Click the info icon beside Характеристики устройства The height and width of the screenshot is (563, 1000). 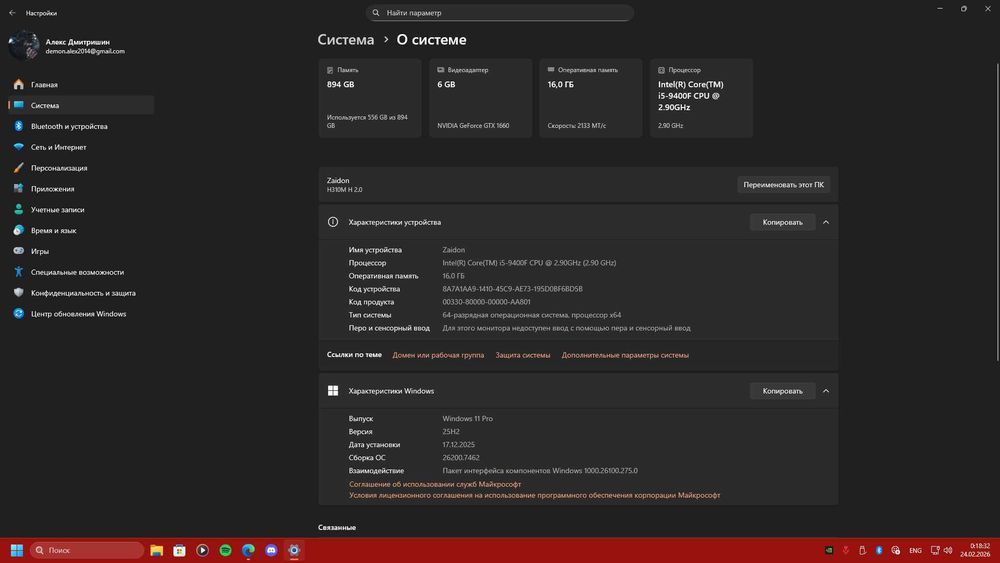[333, 222]
